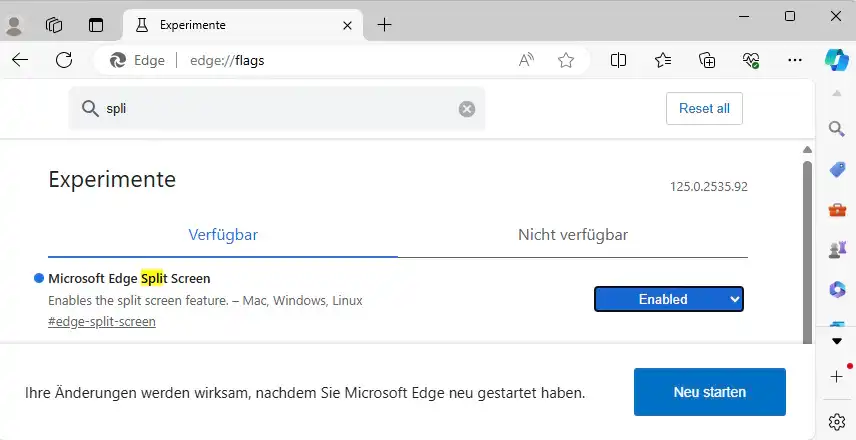Open the Collections icon
This screenshot has width=856, height=440.
[707, 60]
